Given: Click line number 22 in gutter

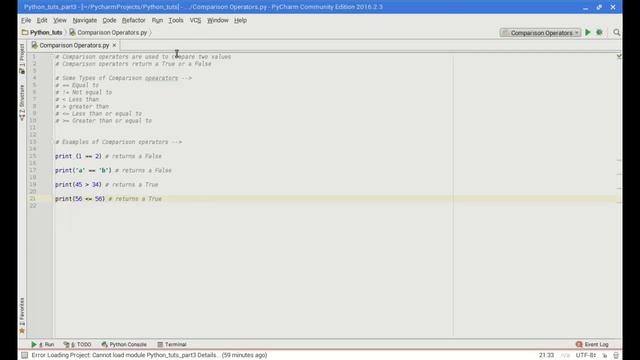Looking at the screenshot, I should 33,206.
